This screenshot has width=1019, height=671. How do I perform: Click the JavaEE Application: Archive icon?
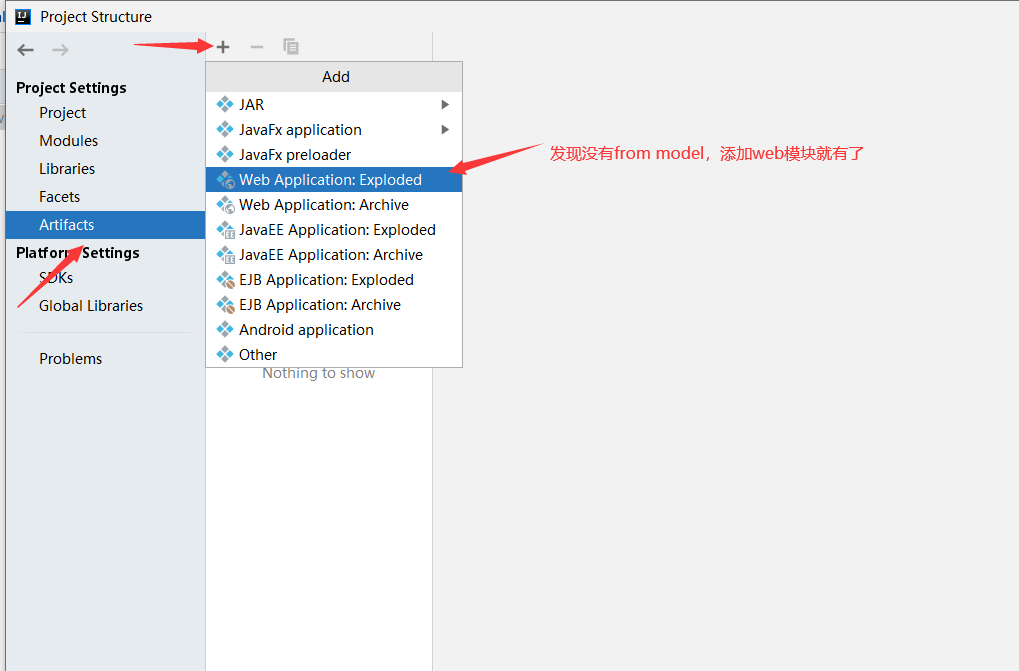(x=226, y=255)
